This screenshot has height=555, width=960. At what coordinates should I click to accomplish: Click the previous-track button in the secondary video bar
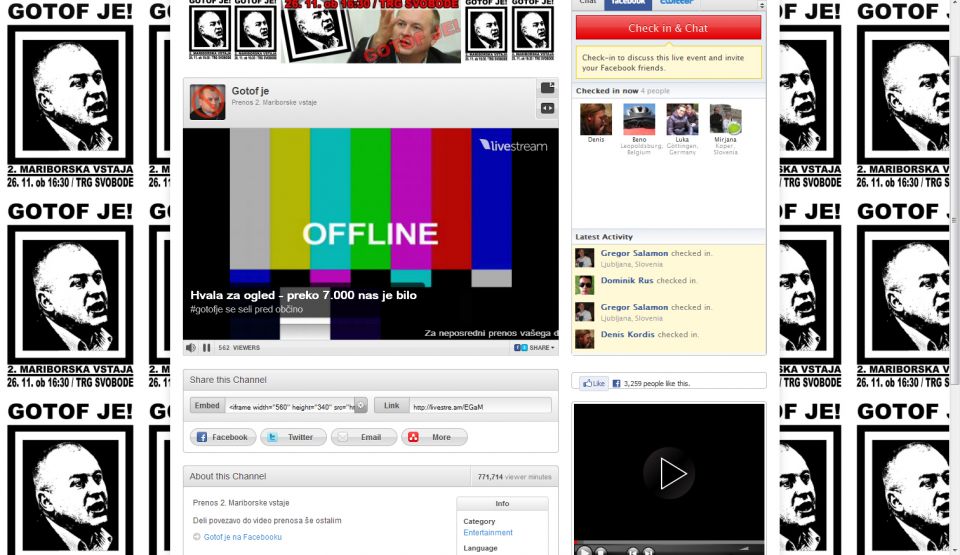pyautogui.click(x=632, y=551)
